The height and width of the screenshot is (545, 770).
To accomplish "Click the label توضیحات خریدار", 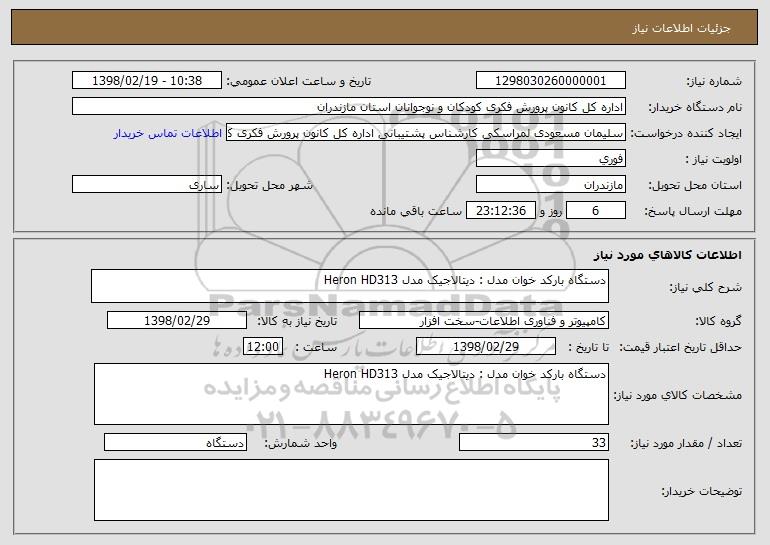I will (701, 491).
